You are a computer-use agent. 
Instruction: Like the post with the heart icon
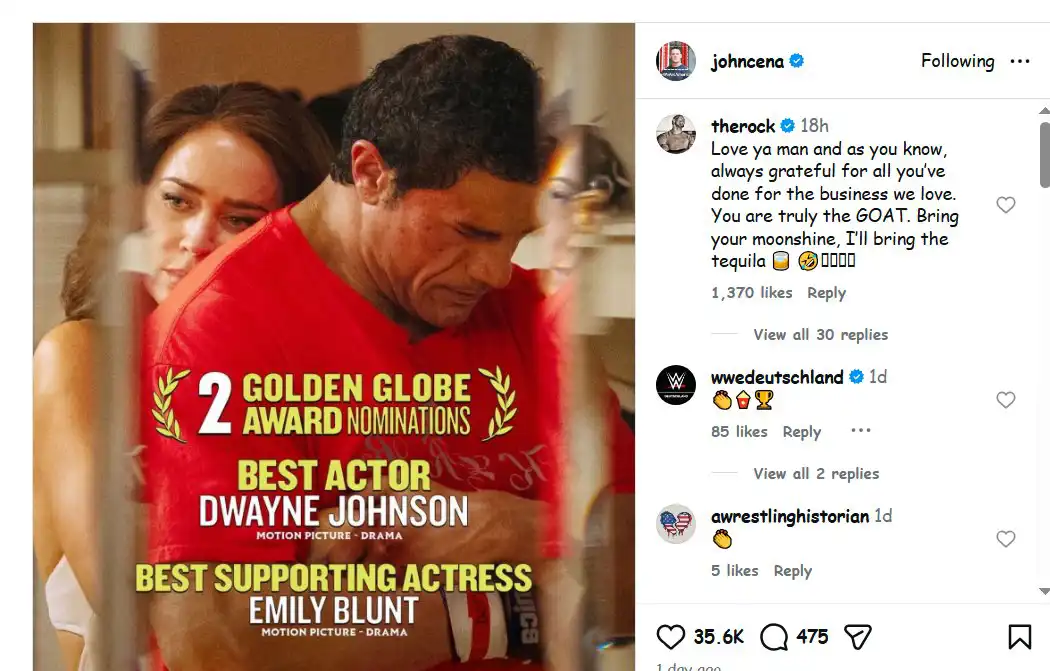[x=670, y=637]
